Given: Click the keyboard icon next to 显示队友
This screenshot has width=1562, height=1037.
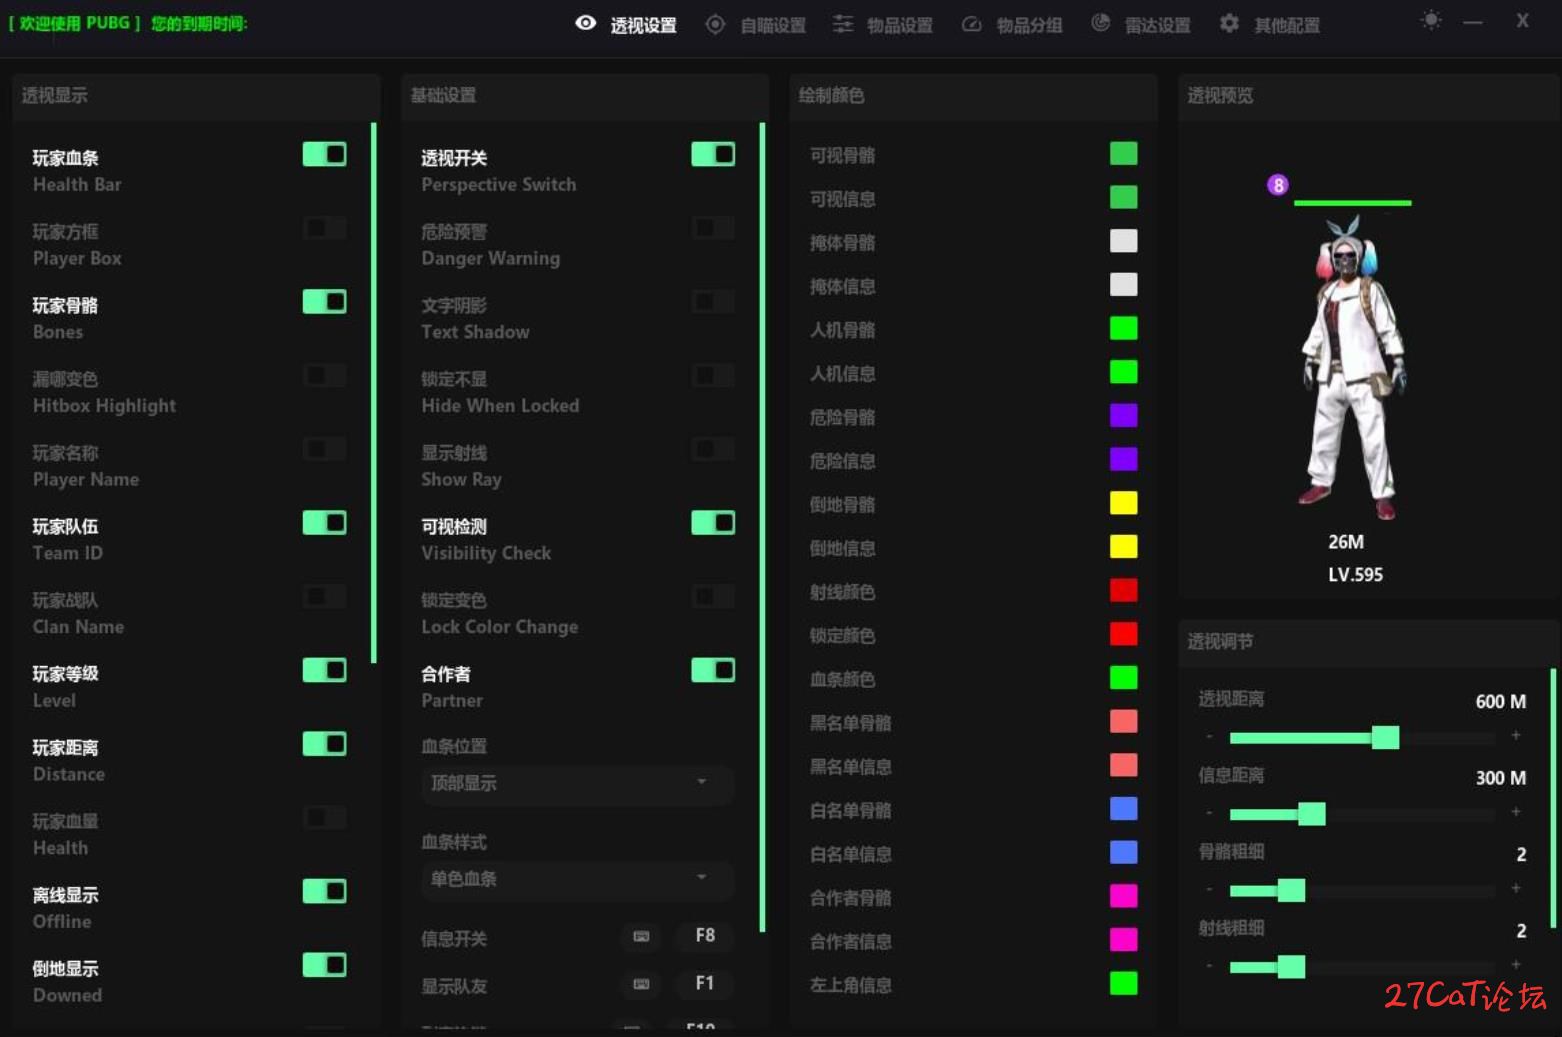Looking at the screenshot, I should pyautogui.click(x=641, y=984).
